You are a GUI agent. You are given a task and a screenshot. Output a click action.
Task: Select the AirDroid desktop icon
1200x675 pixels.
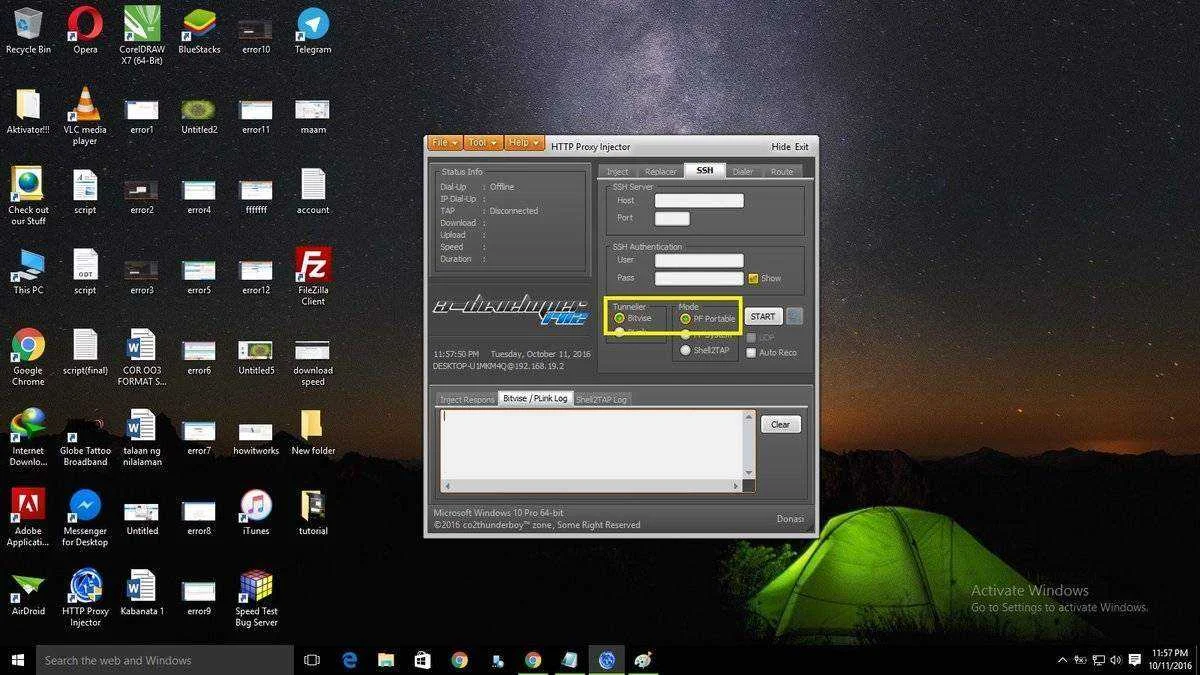point(28,592)
